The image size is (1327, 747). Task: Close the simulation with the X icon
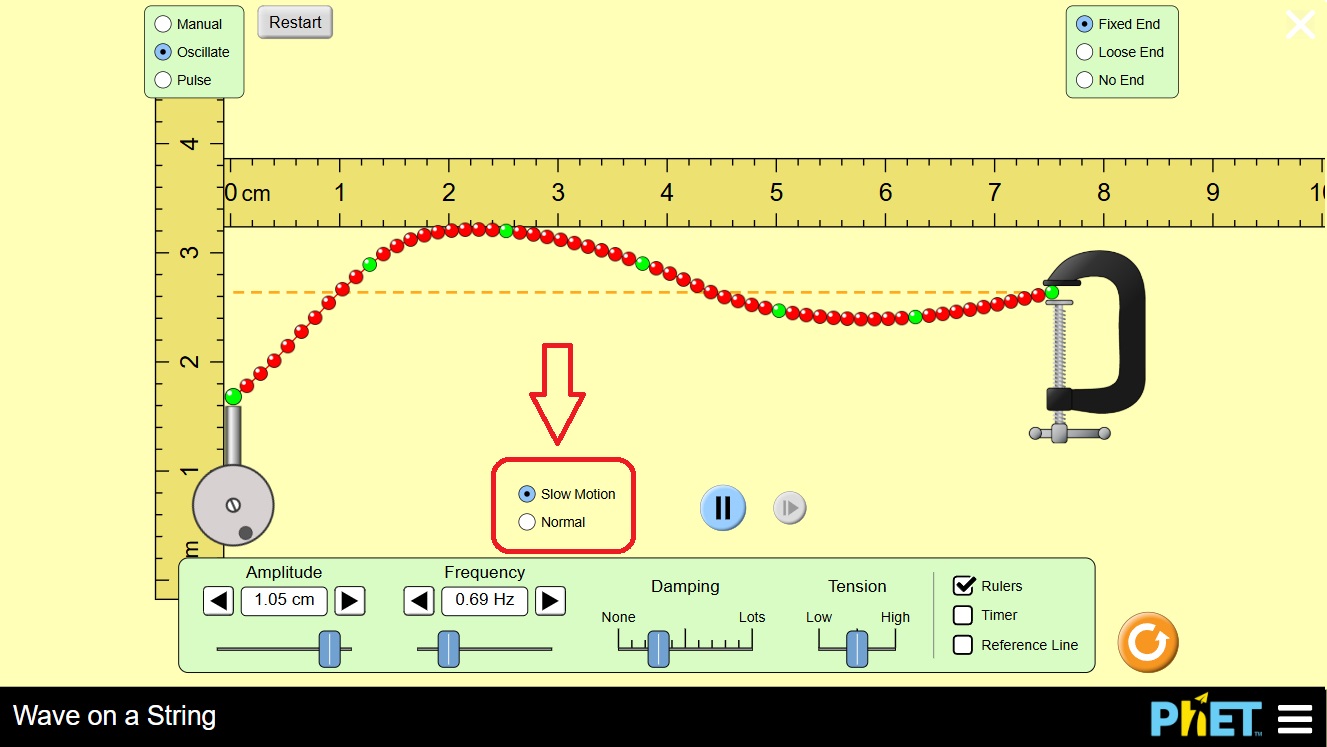click(1299, 25)
